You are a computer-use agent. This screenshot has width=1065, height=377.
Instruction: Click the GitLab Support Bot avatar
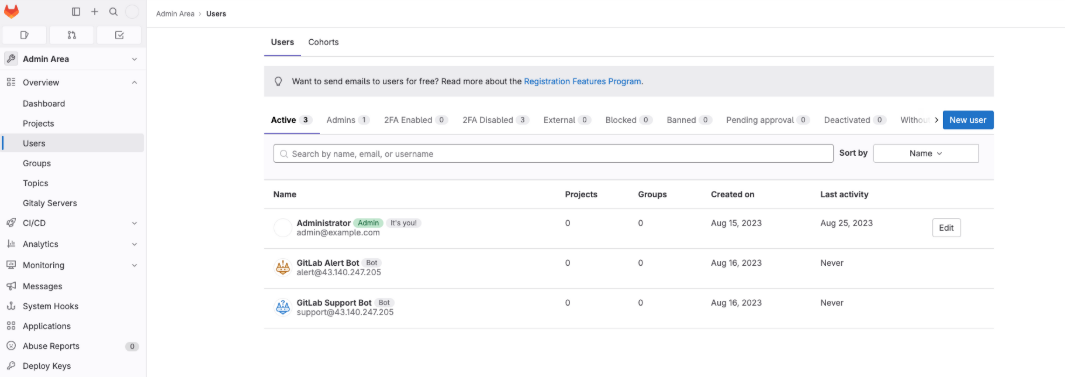point(283,307)
